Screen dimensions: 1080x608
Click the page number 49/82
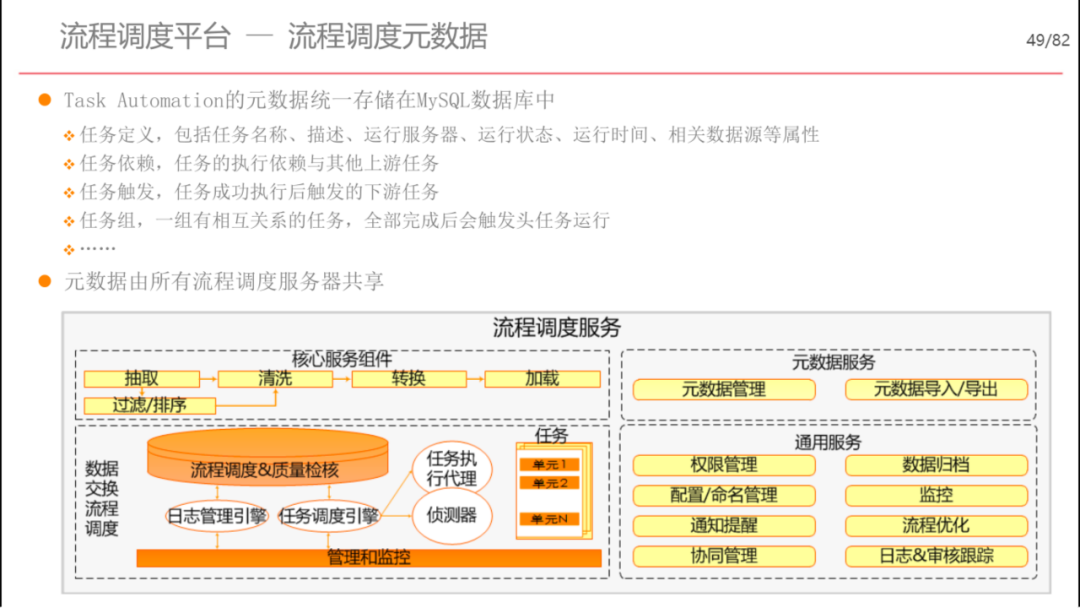point(1048,41)
